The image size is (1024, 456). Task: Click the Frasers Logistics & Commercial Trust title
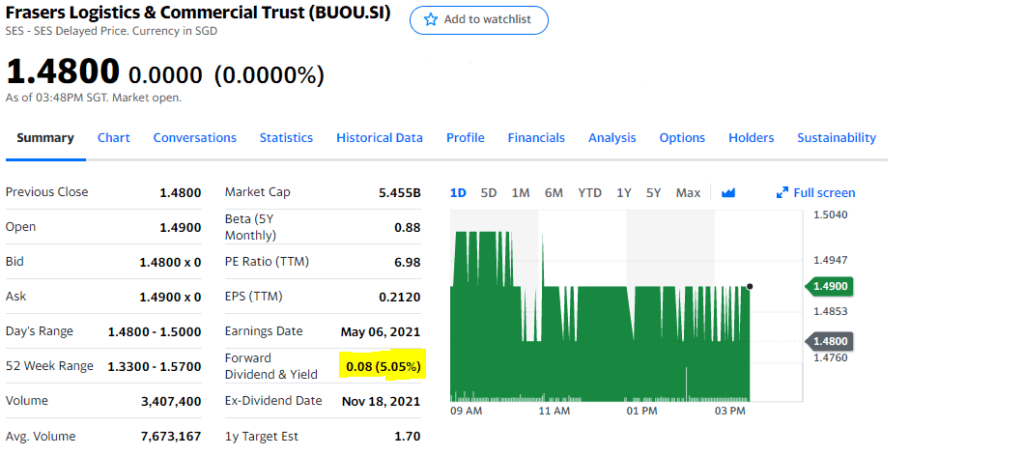point(198,12)
